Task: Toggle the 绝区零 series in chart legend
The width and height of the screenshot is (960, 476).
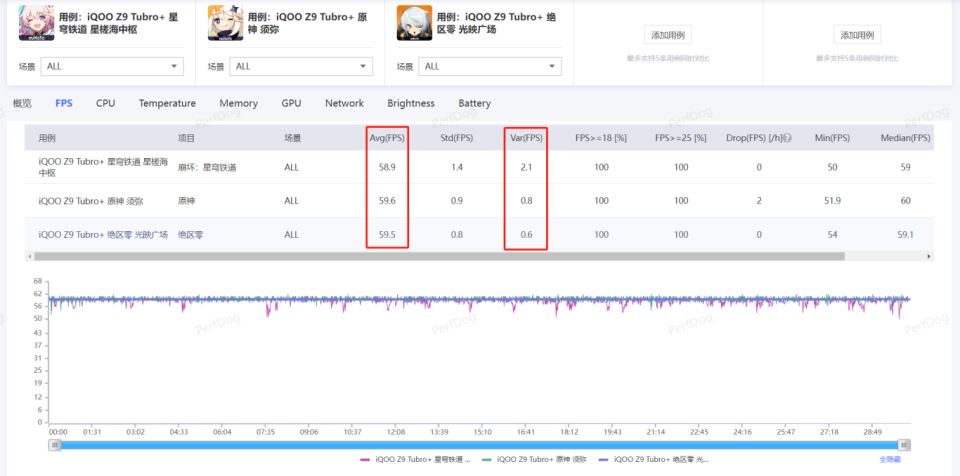Action: 653,459
